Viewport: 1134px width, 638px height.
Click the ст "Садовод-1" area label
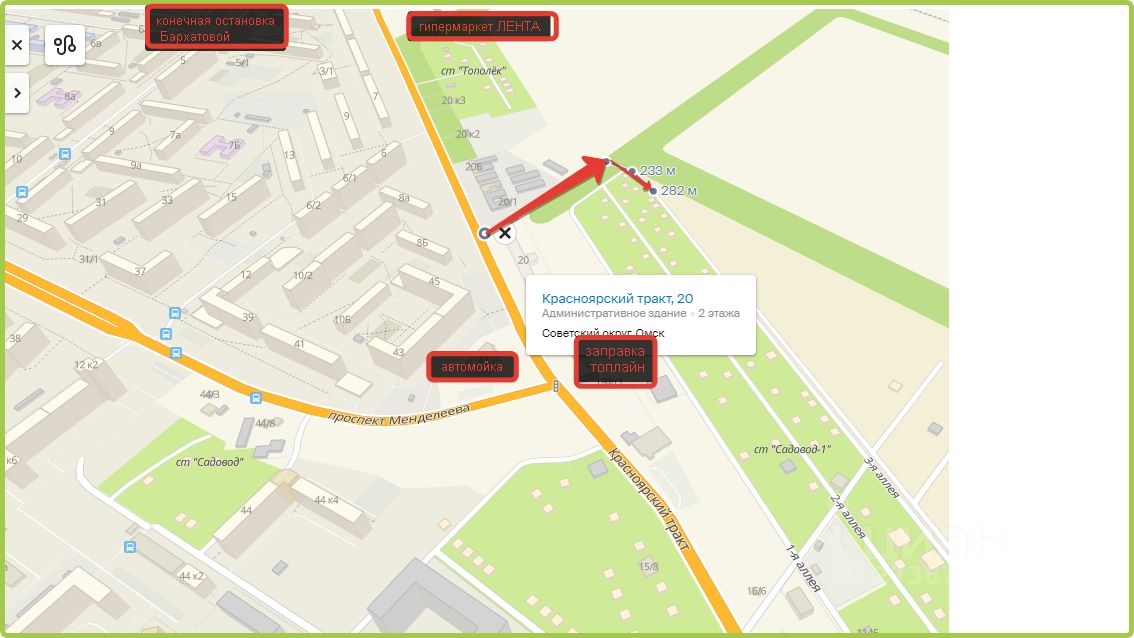click(792, 449)
